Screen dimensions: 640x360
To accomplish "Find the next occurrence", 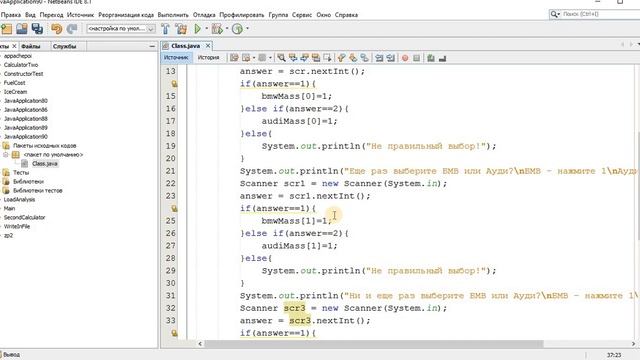I will point(304,58).
